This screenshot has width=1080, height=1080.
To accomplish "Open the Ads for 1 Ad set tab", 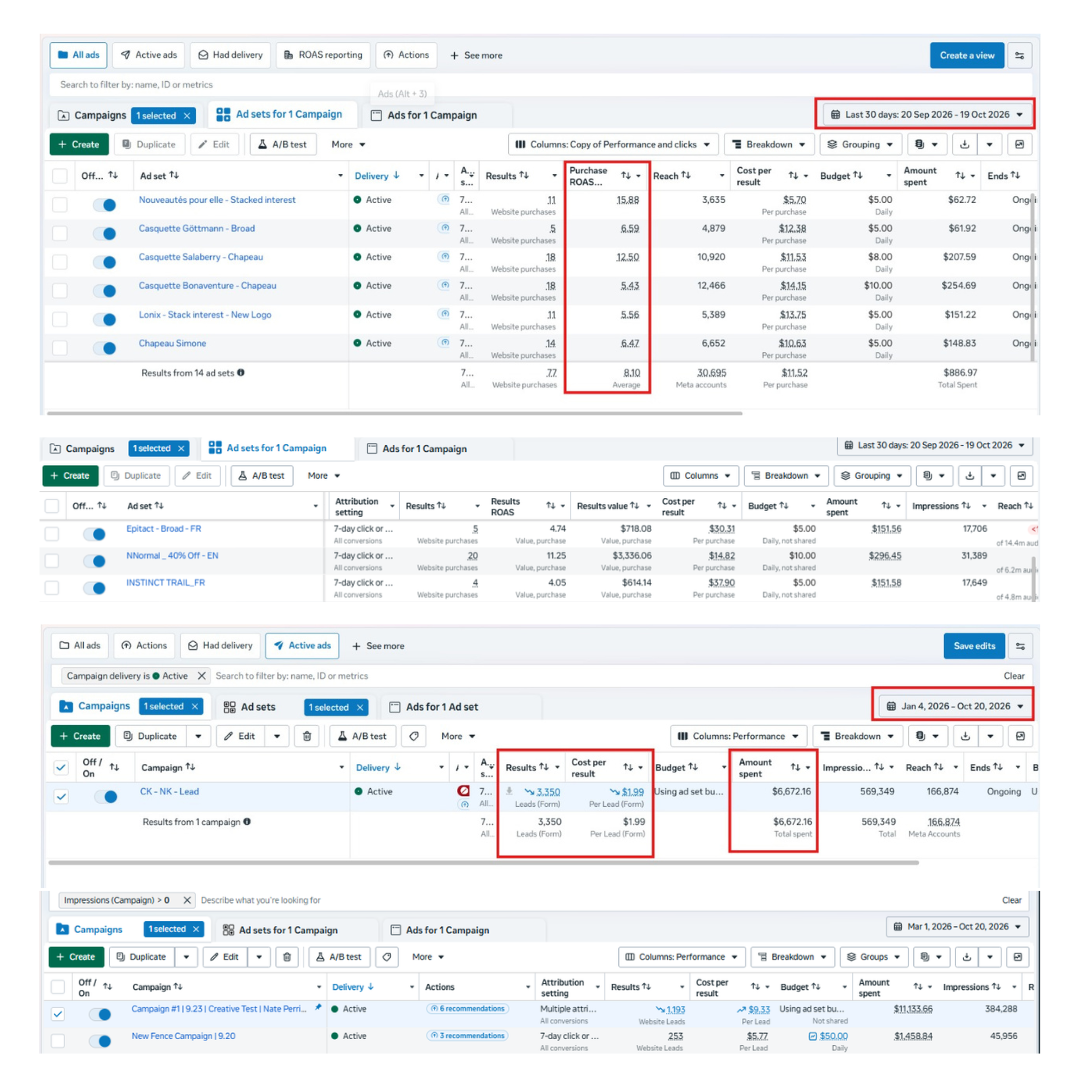I will pos(434,707).
